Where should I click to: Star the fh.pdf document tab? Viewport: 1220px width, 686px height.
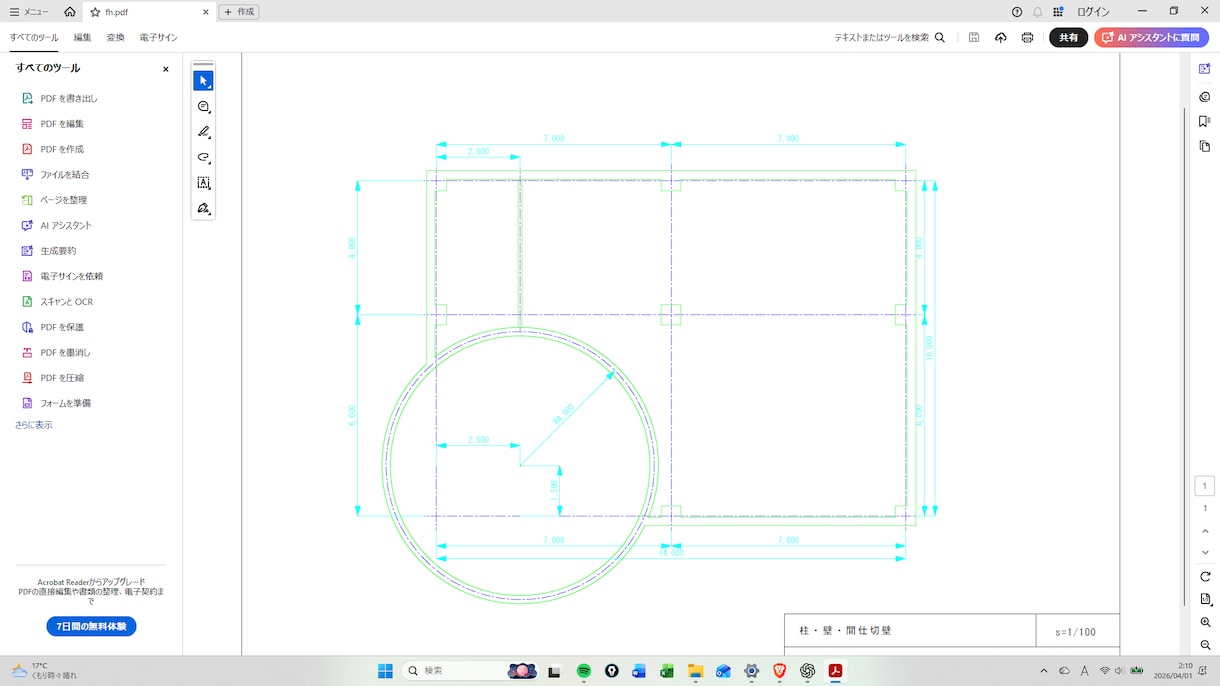click(95, 12)
